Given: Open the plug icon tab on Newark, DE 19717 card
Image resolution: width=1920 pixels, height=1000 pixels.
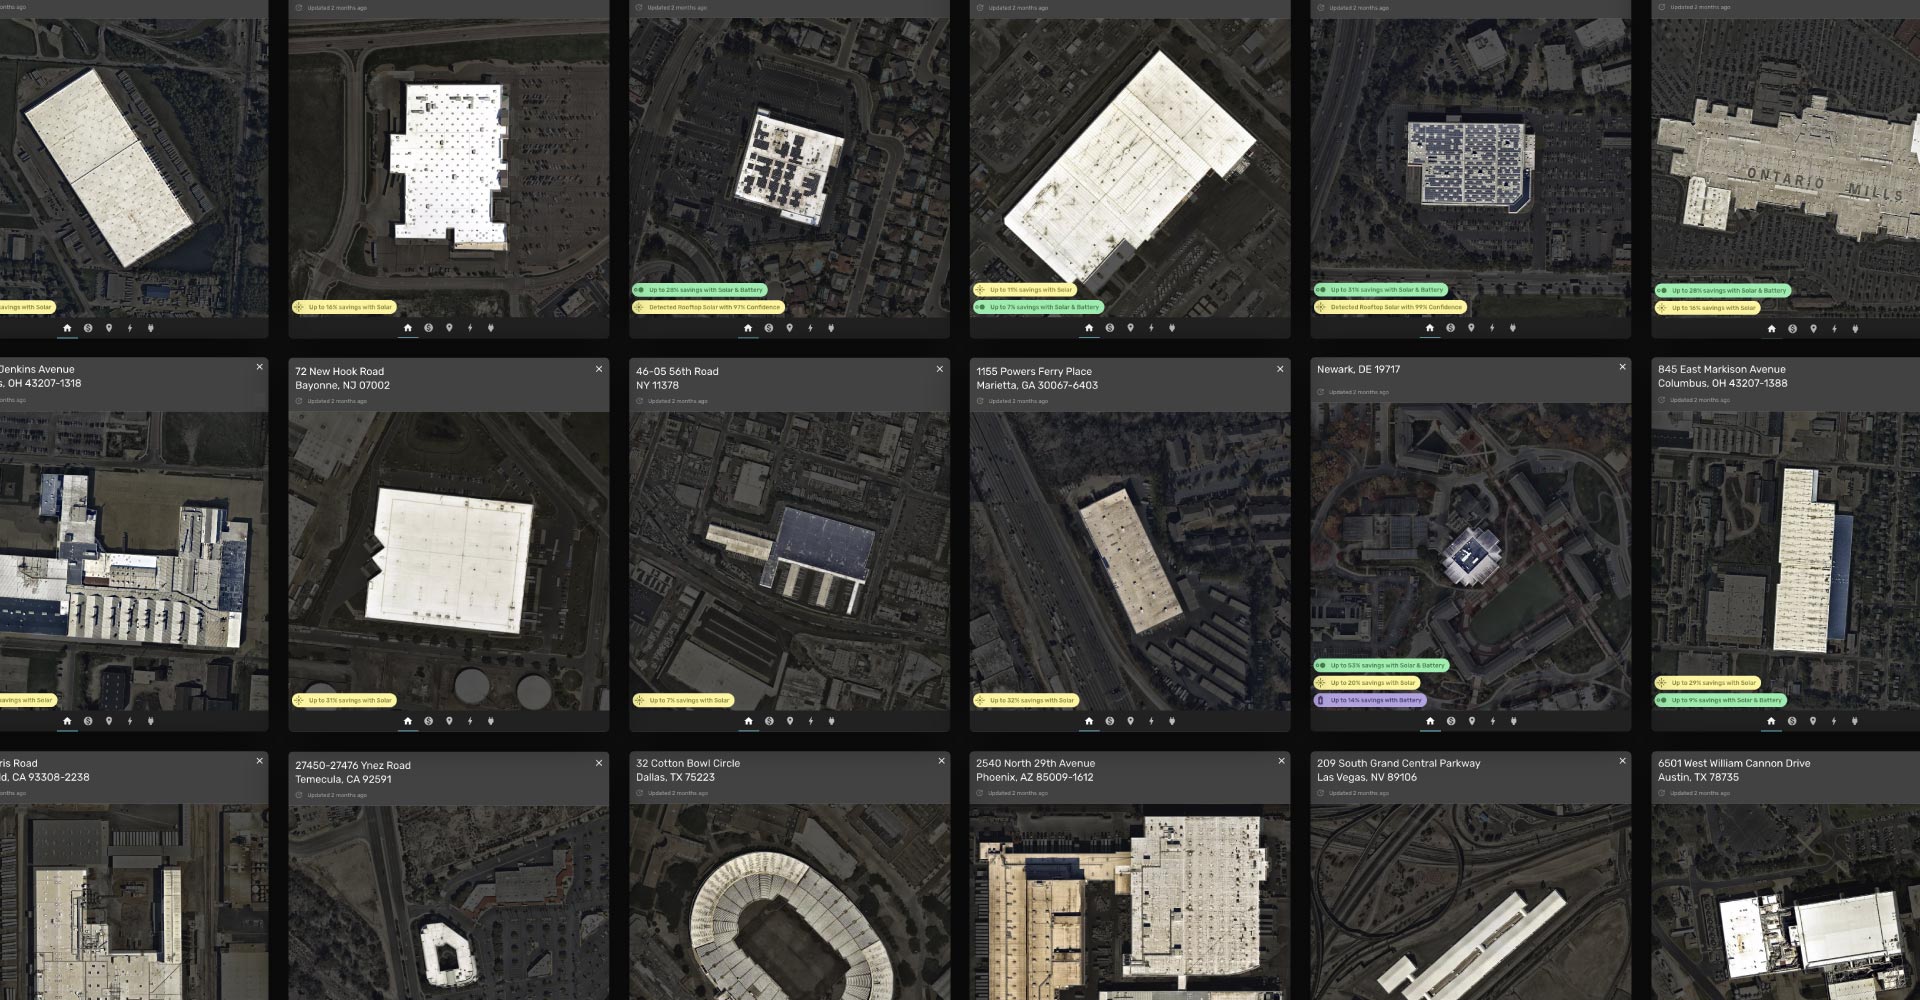Looking at the screenshot, I should pos(1513,721).
